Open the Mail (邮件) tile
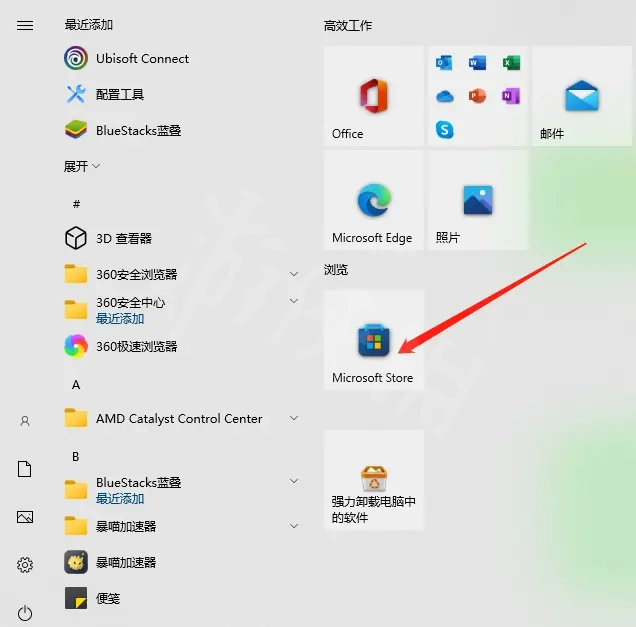Viewport: 636px width, 627px height. point(581,96)
